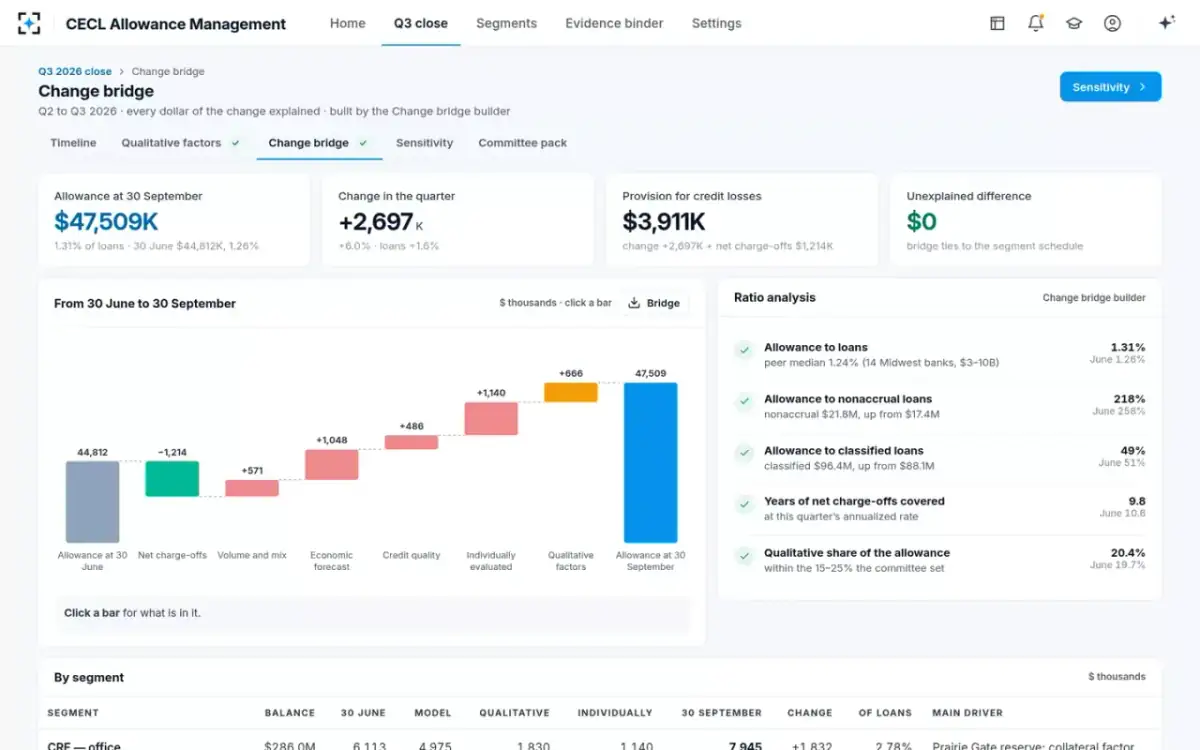Image resolution: width=1200 pixels, height=750 pixels.
Task: Click the Provision for credit losses card
Action: (x=742, y=220)
